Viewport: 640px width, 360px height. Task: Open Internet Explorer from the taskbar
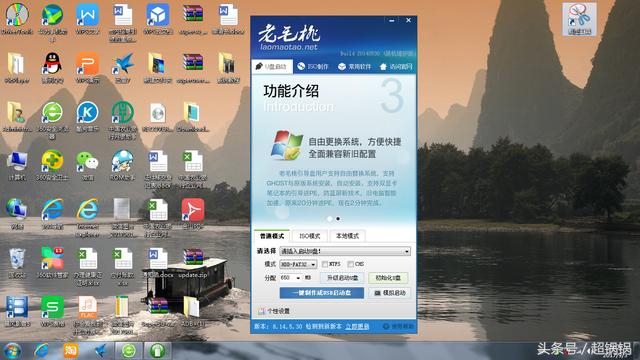click(41, 351)
